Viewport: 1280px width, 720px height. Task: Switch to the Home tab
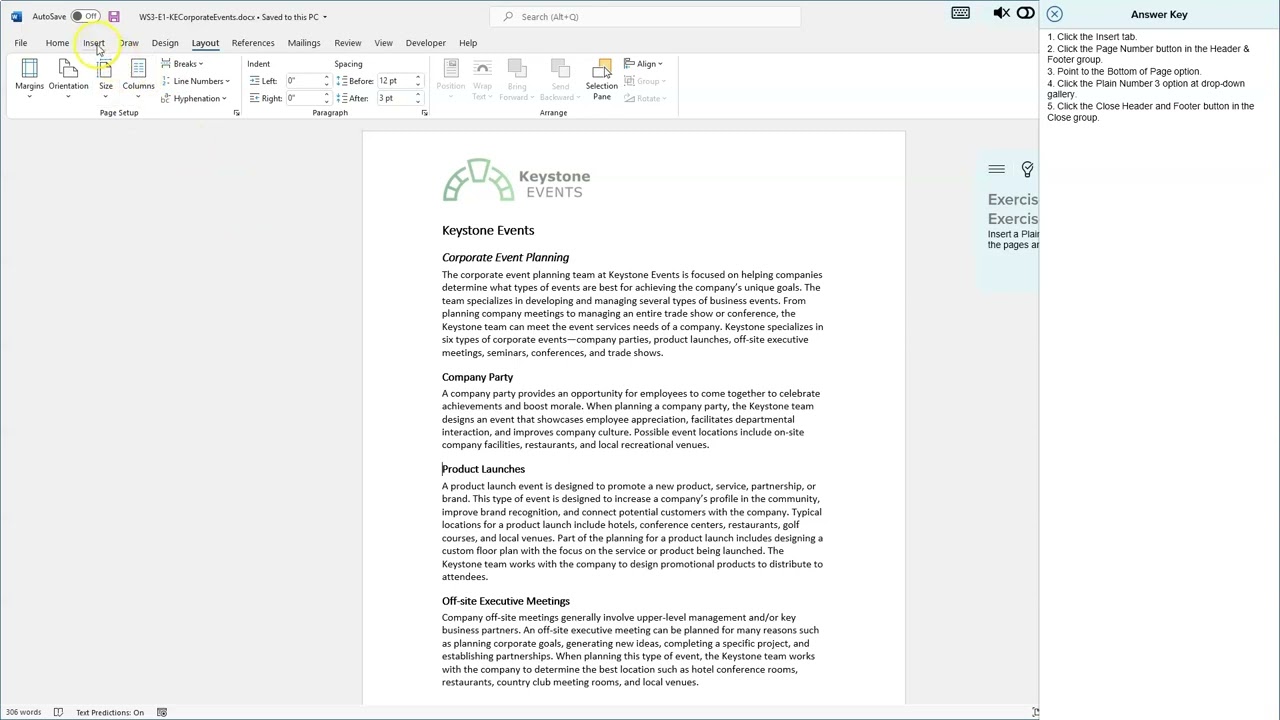click(57, 43)
